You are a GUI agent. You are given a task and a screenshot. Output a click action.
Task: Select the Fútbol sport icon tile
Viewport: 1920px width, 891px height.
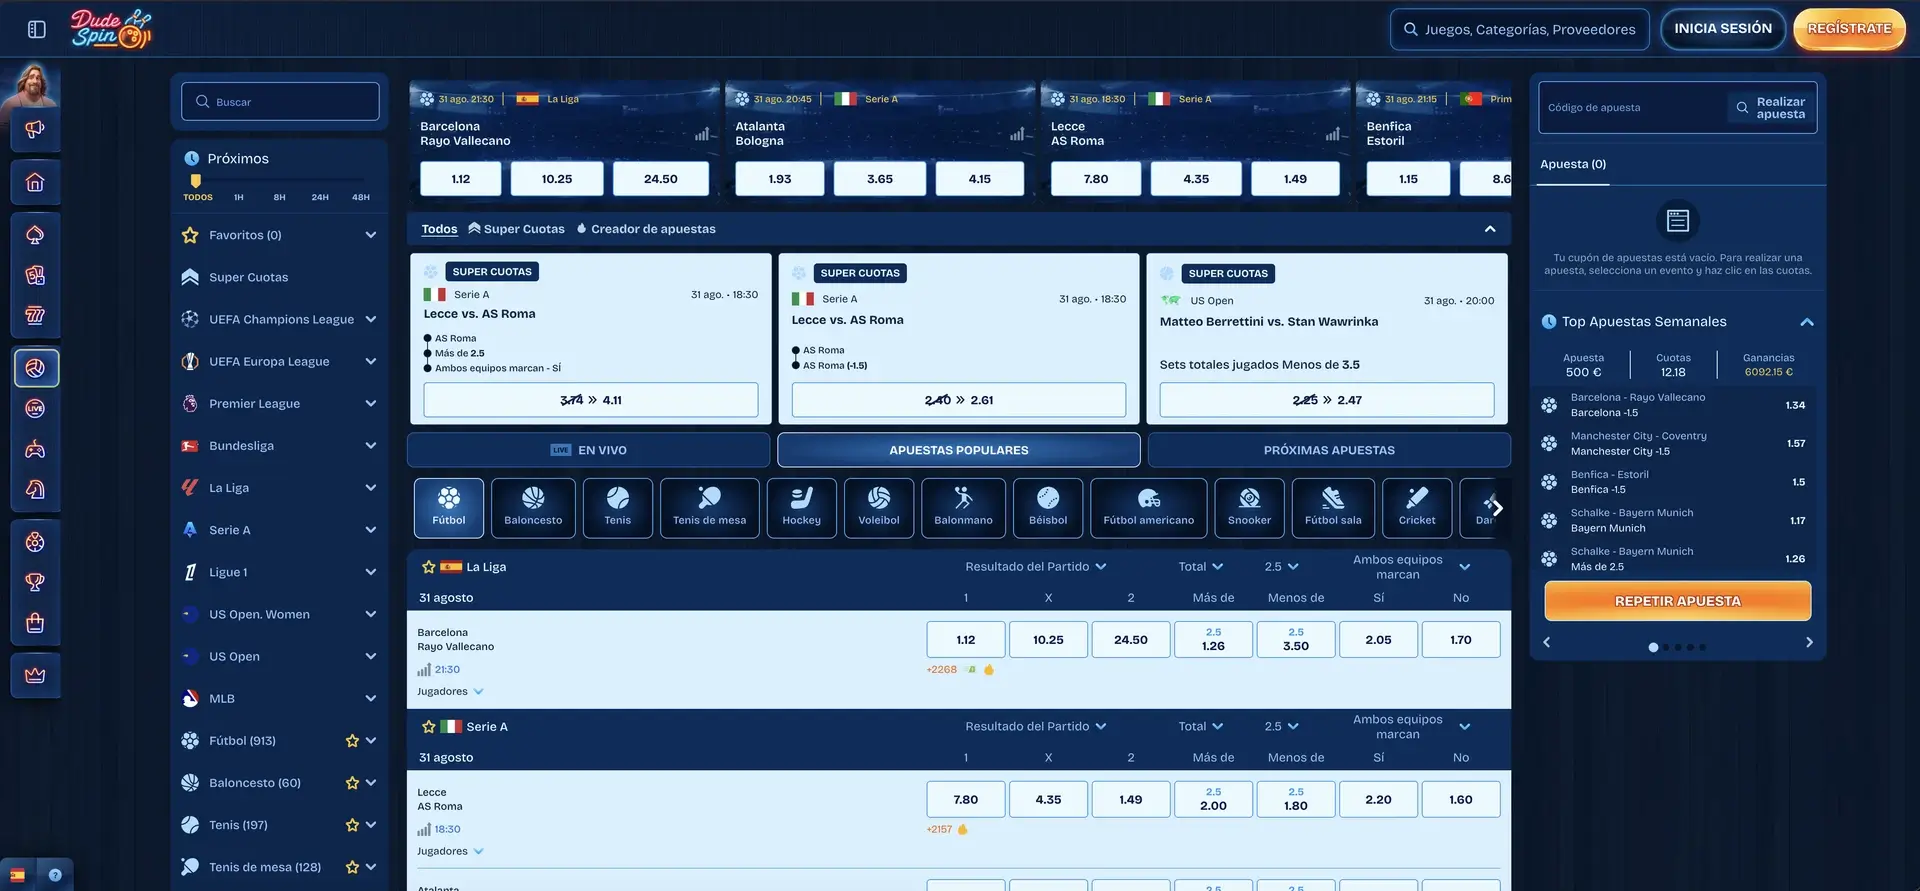pos(449,508)
